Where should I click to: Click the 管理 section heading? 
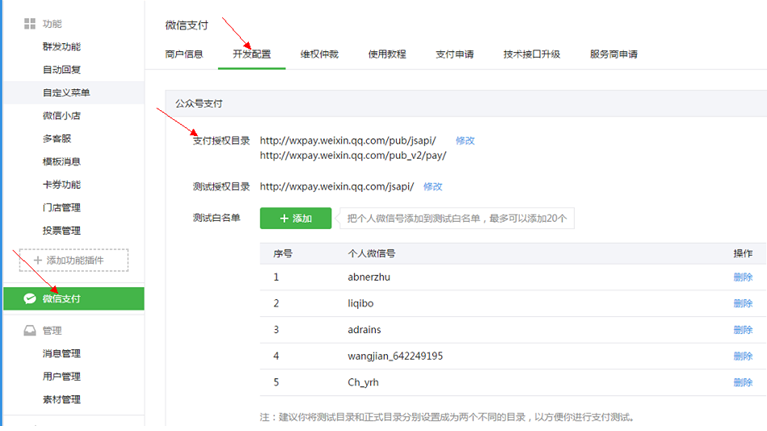(x=52, y=331)
